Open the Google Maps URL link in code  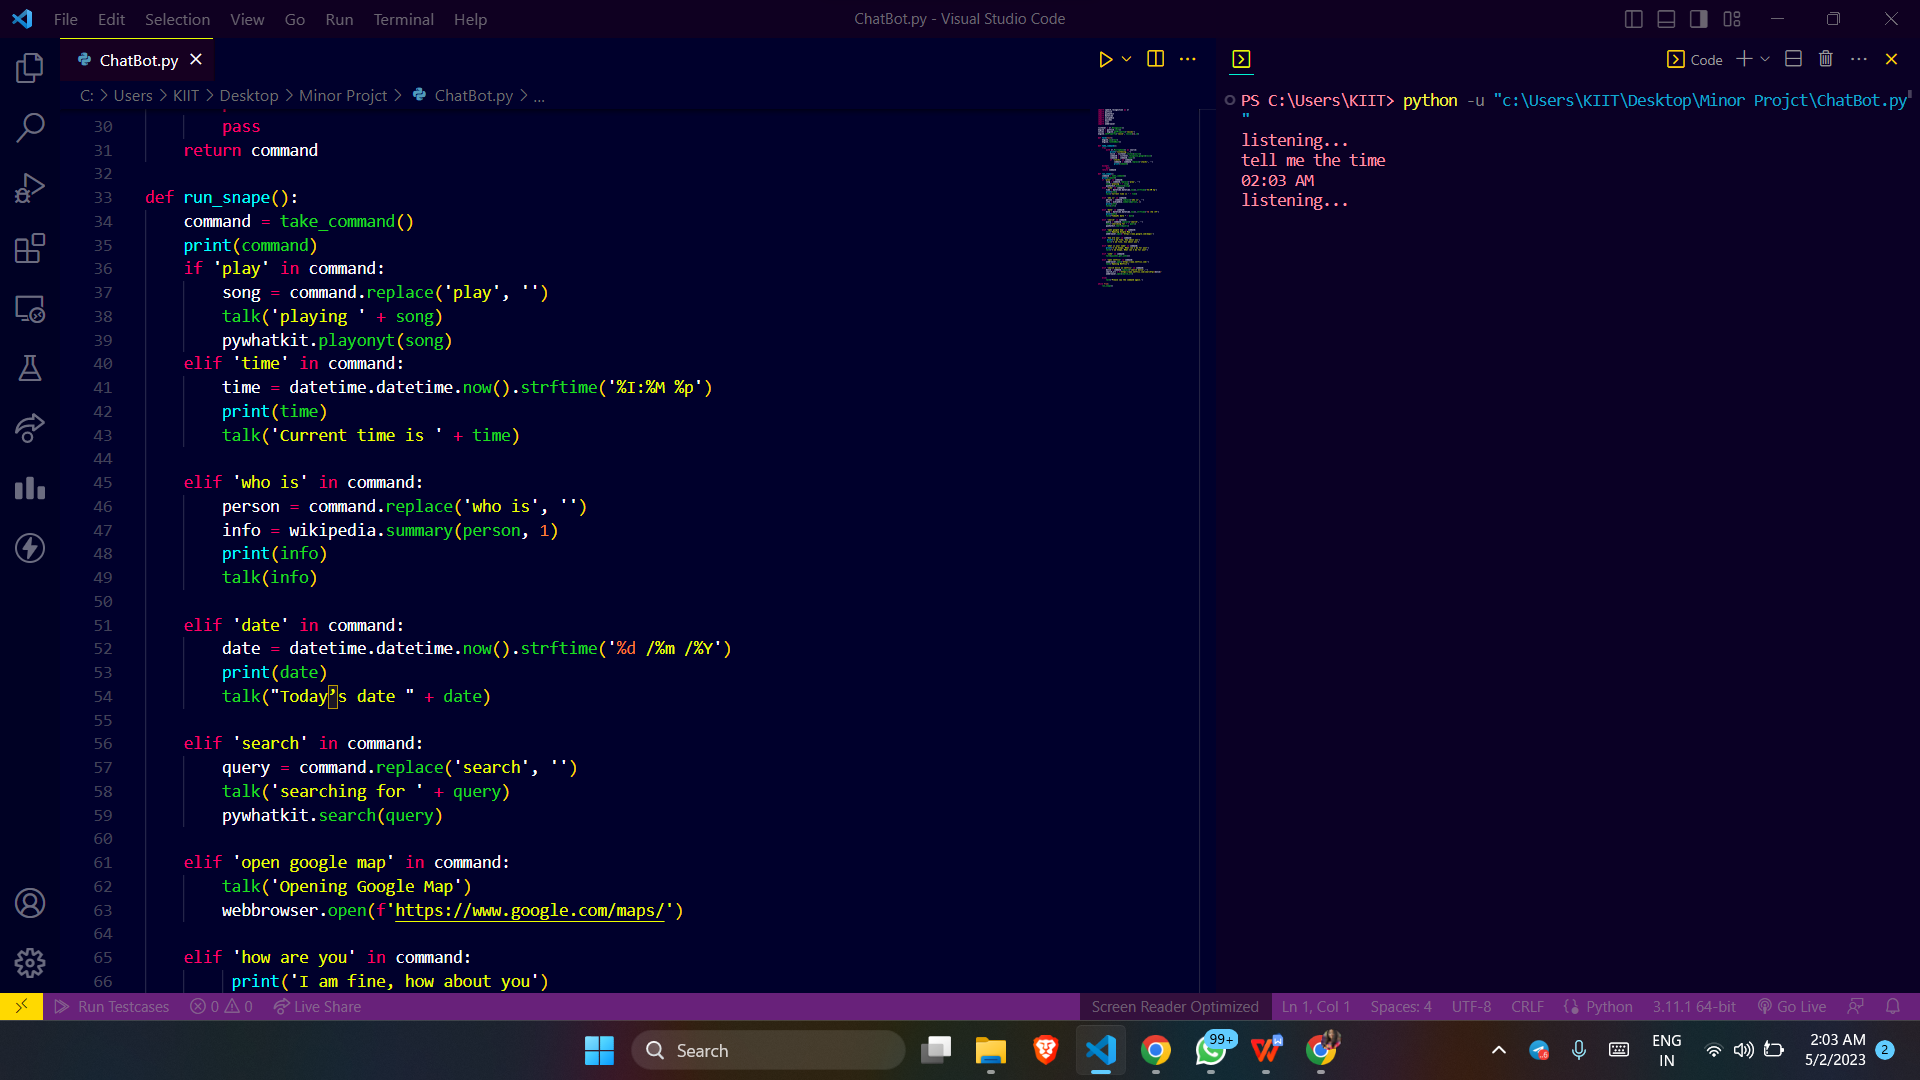[530, 910]
